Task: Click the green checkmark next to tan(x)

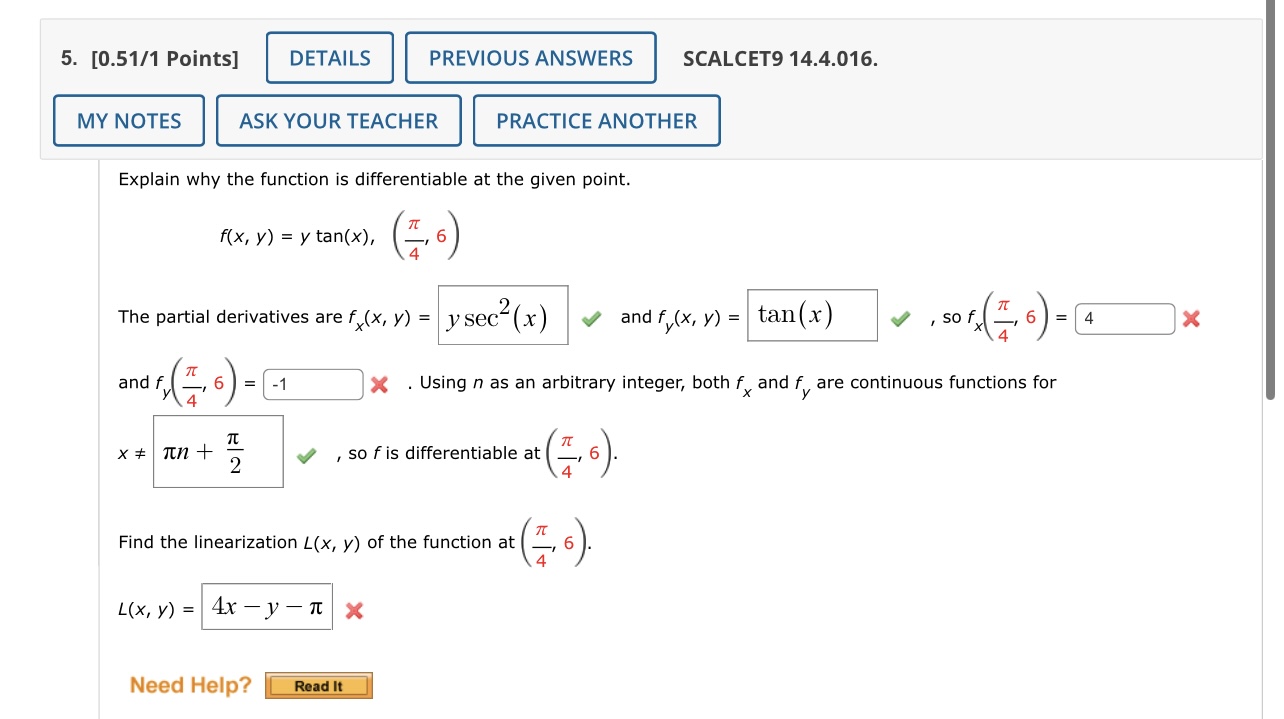Action: click(900, 318)
